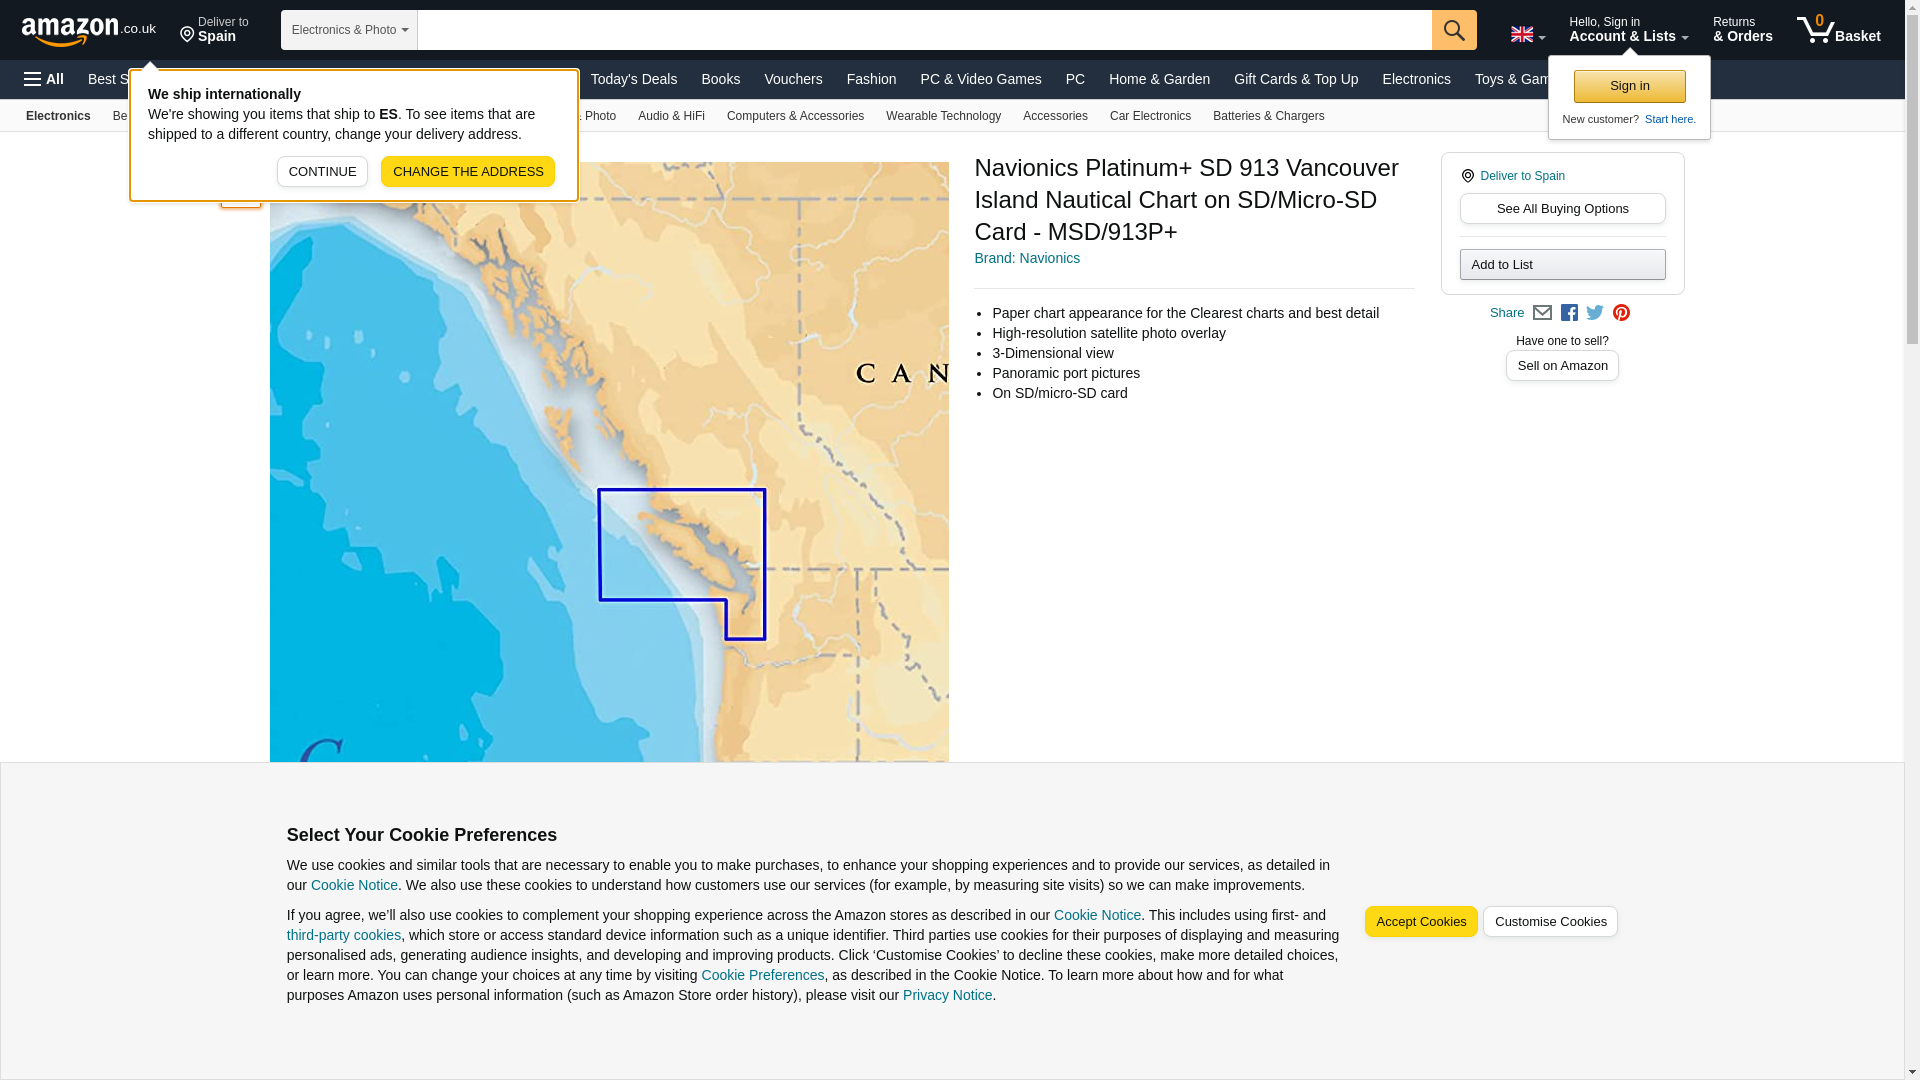This screenshot has width=1920, height=1080.
Task: Click See All Buying Options button
Action: tap(1562, 209)
